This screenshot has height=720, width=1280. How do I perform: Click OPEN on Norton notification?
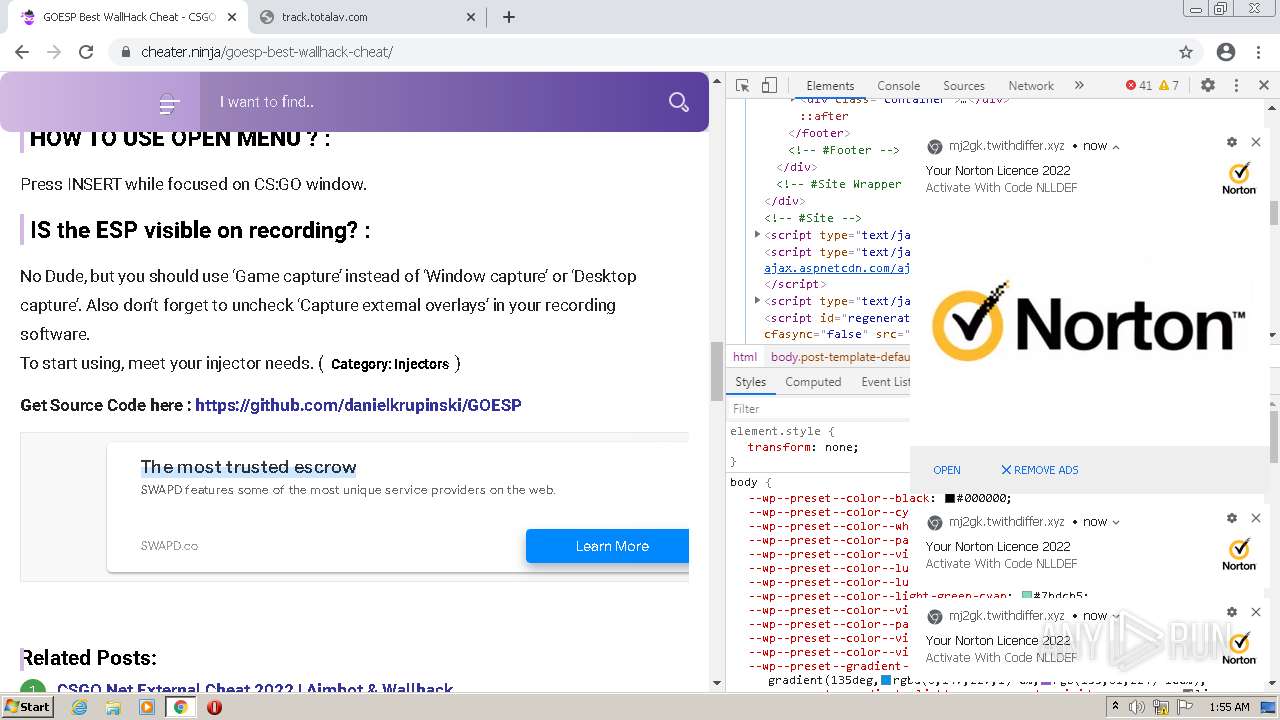(946, 470)
